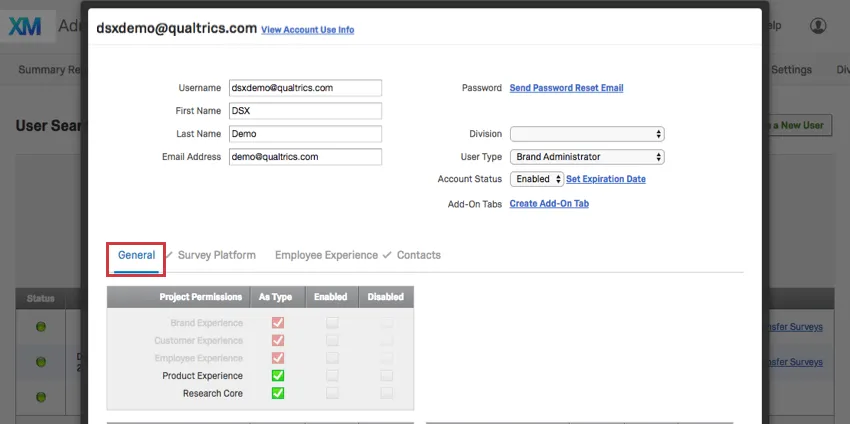Click Set Expiration Date link
The width and height of the screenshot is (850, 424).
[x=606, y=179]
